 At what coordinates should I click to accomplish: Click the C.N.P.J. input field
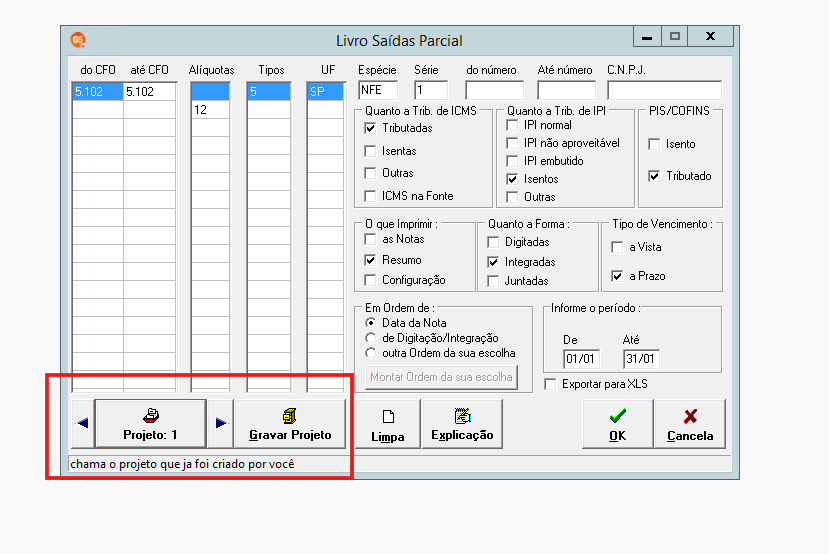(x=664, y=90)
